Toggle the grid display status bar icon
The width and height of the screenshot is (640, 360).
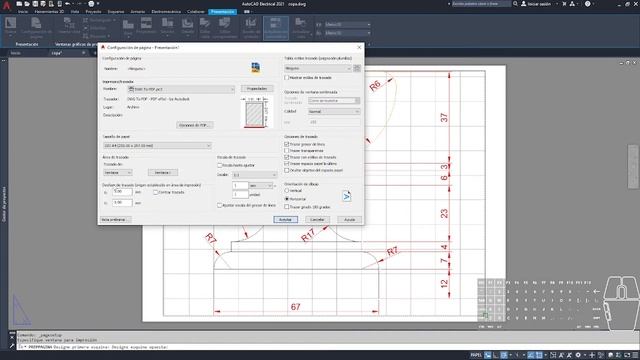pos(488,355)
